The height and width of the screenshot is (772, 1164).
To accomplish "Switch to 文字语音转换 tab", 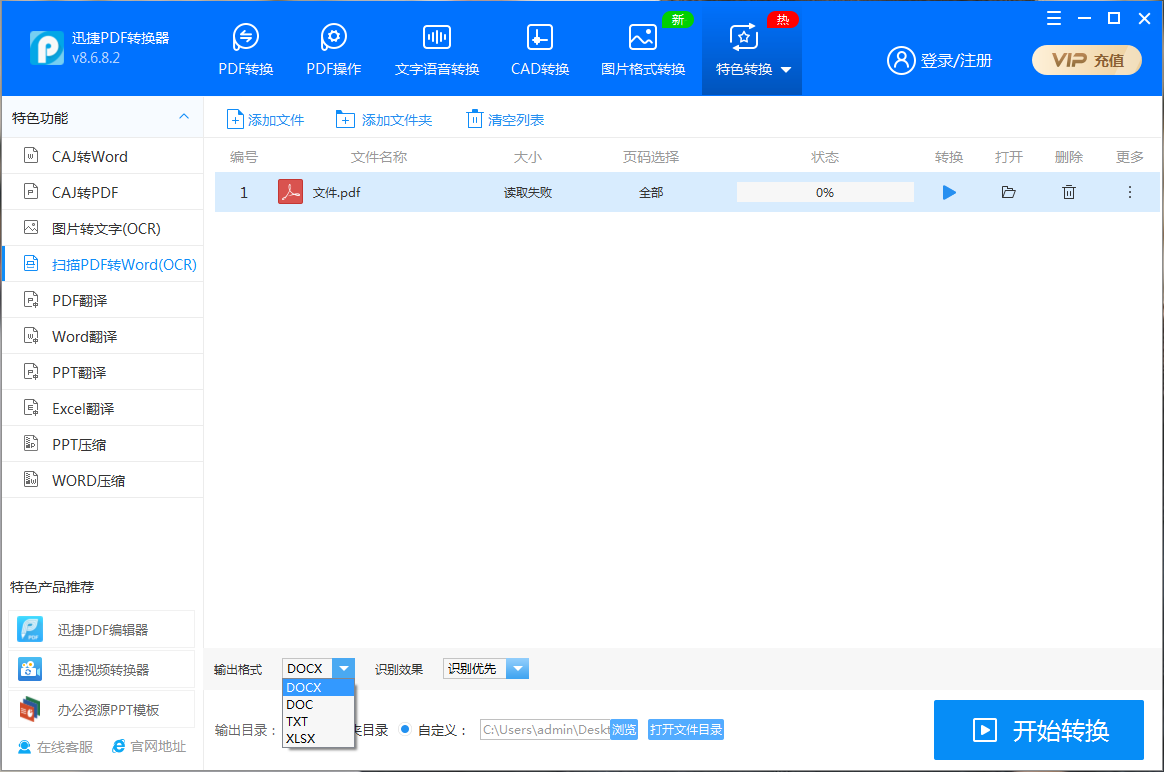I will (x=436, y=50).
